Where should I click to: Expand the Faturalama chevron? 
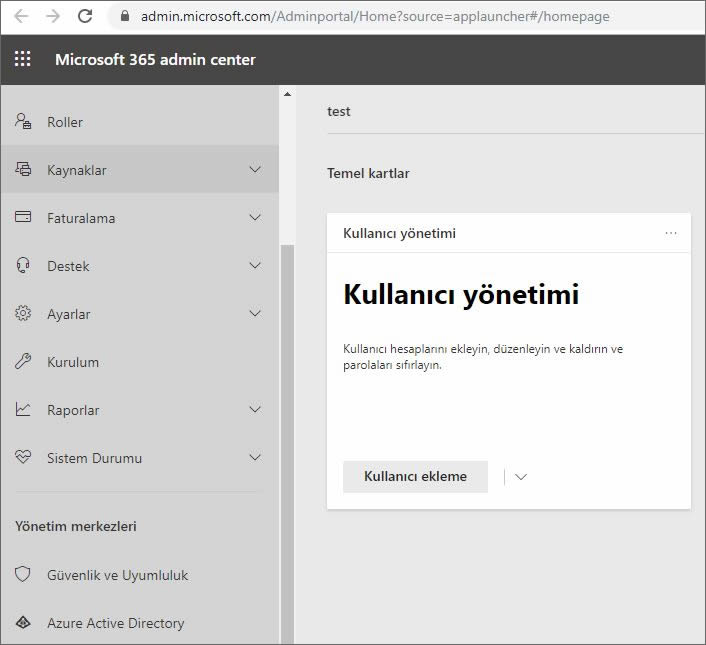[255, 218]
